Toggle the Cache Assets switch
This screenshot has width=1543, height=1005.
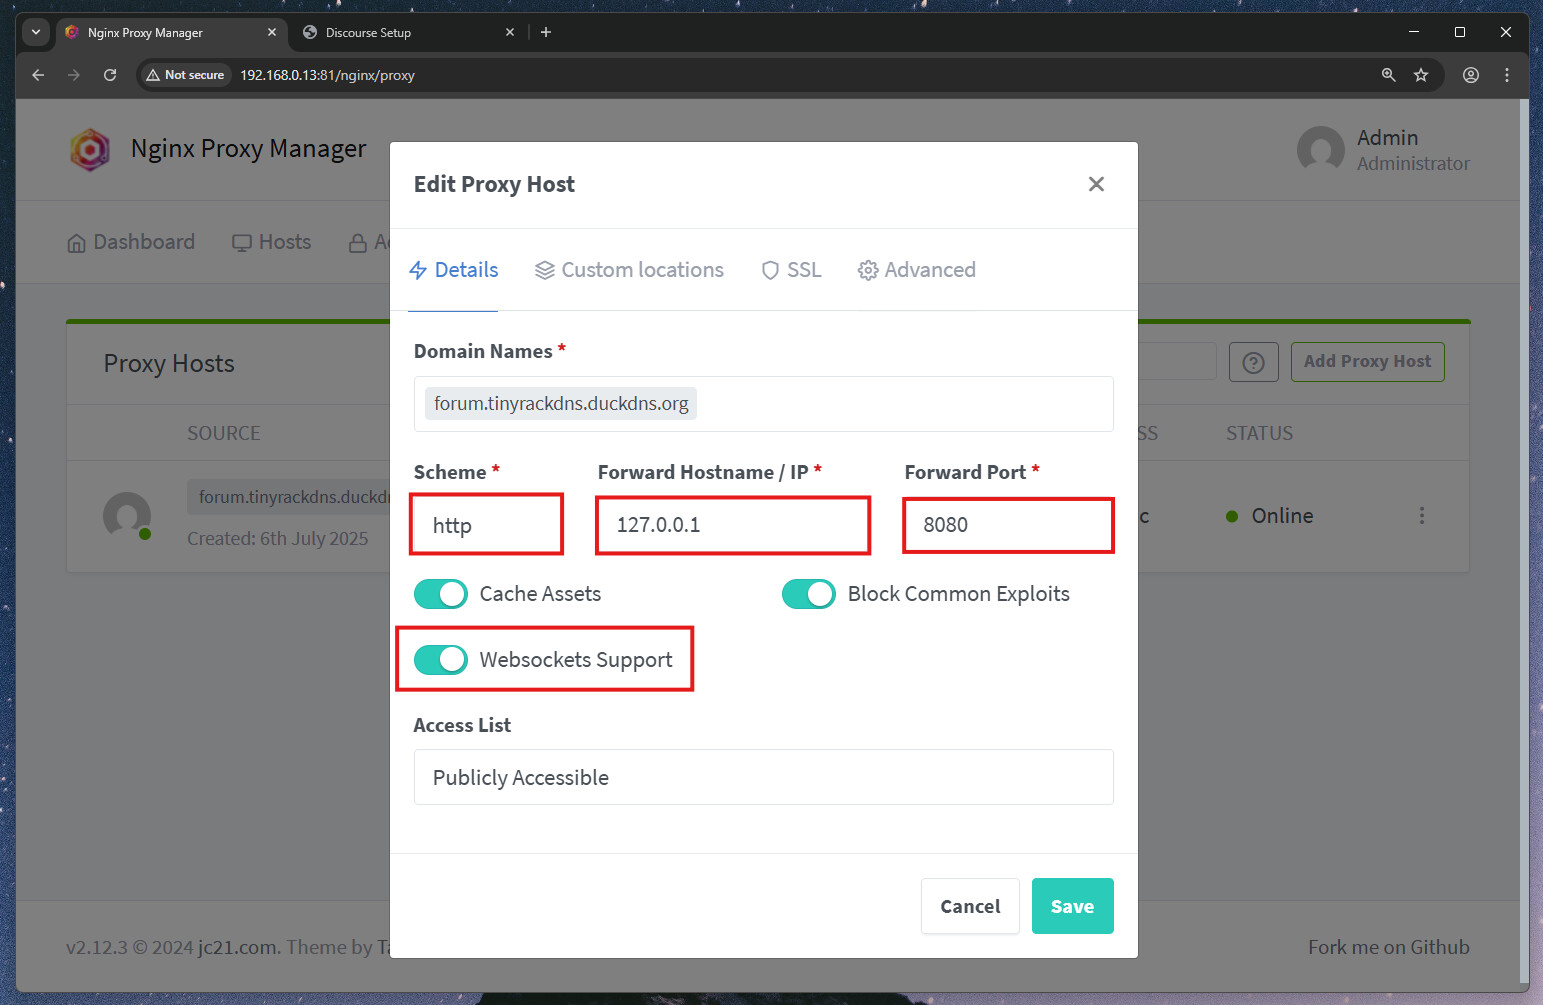pyautogui.click(x=441, y=594)
